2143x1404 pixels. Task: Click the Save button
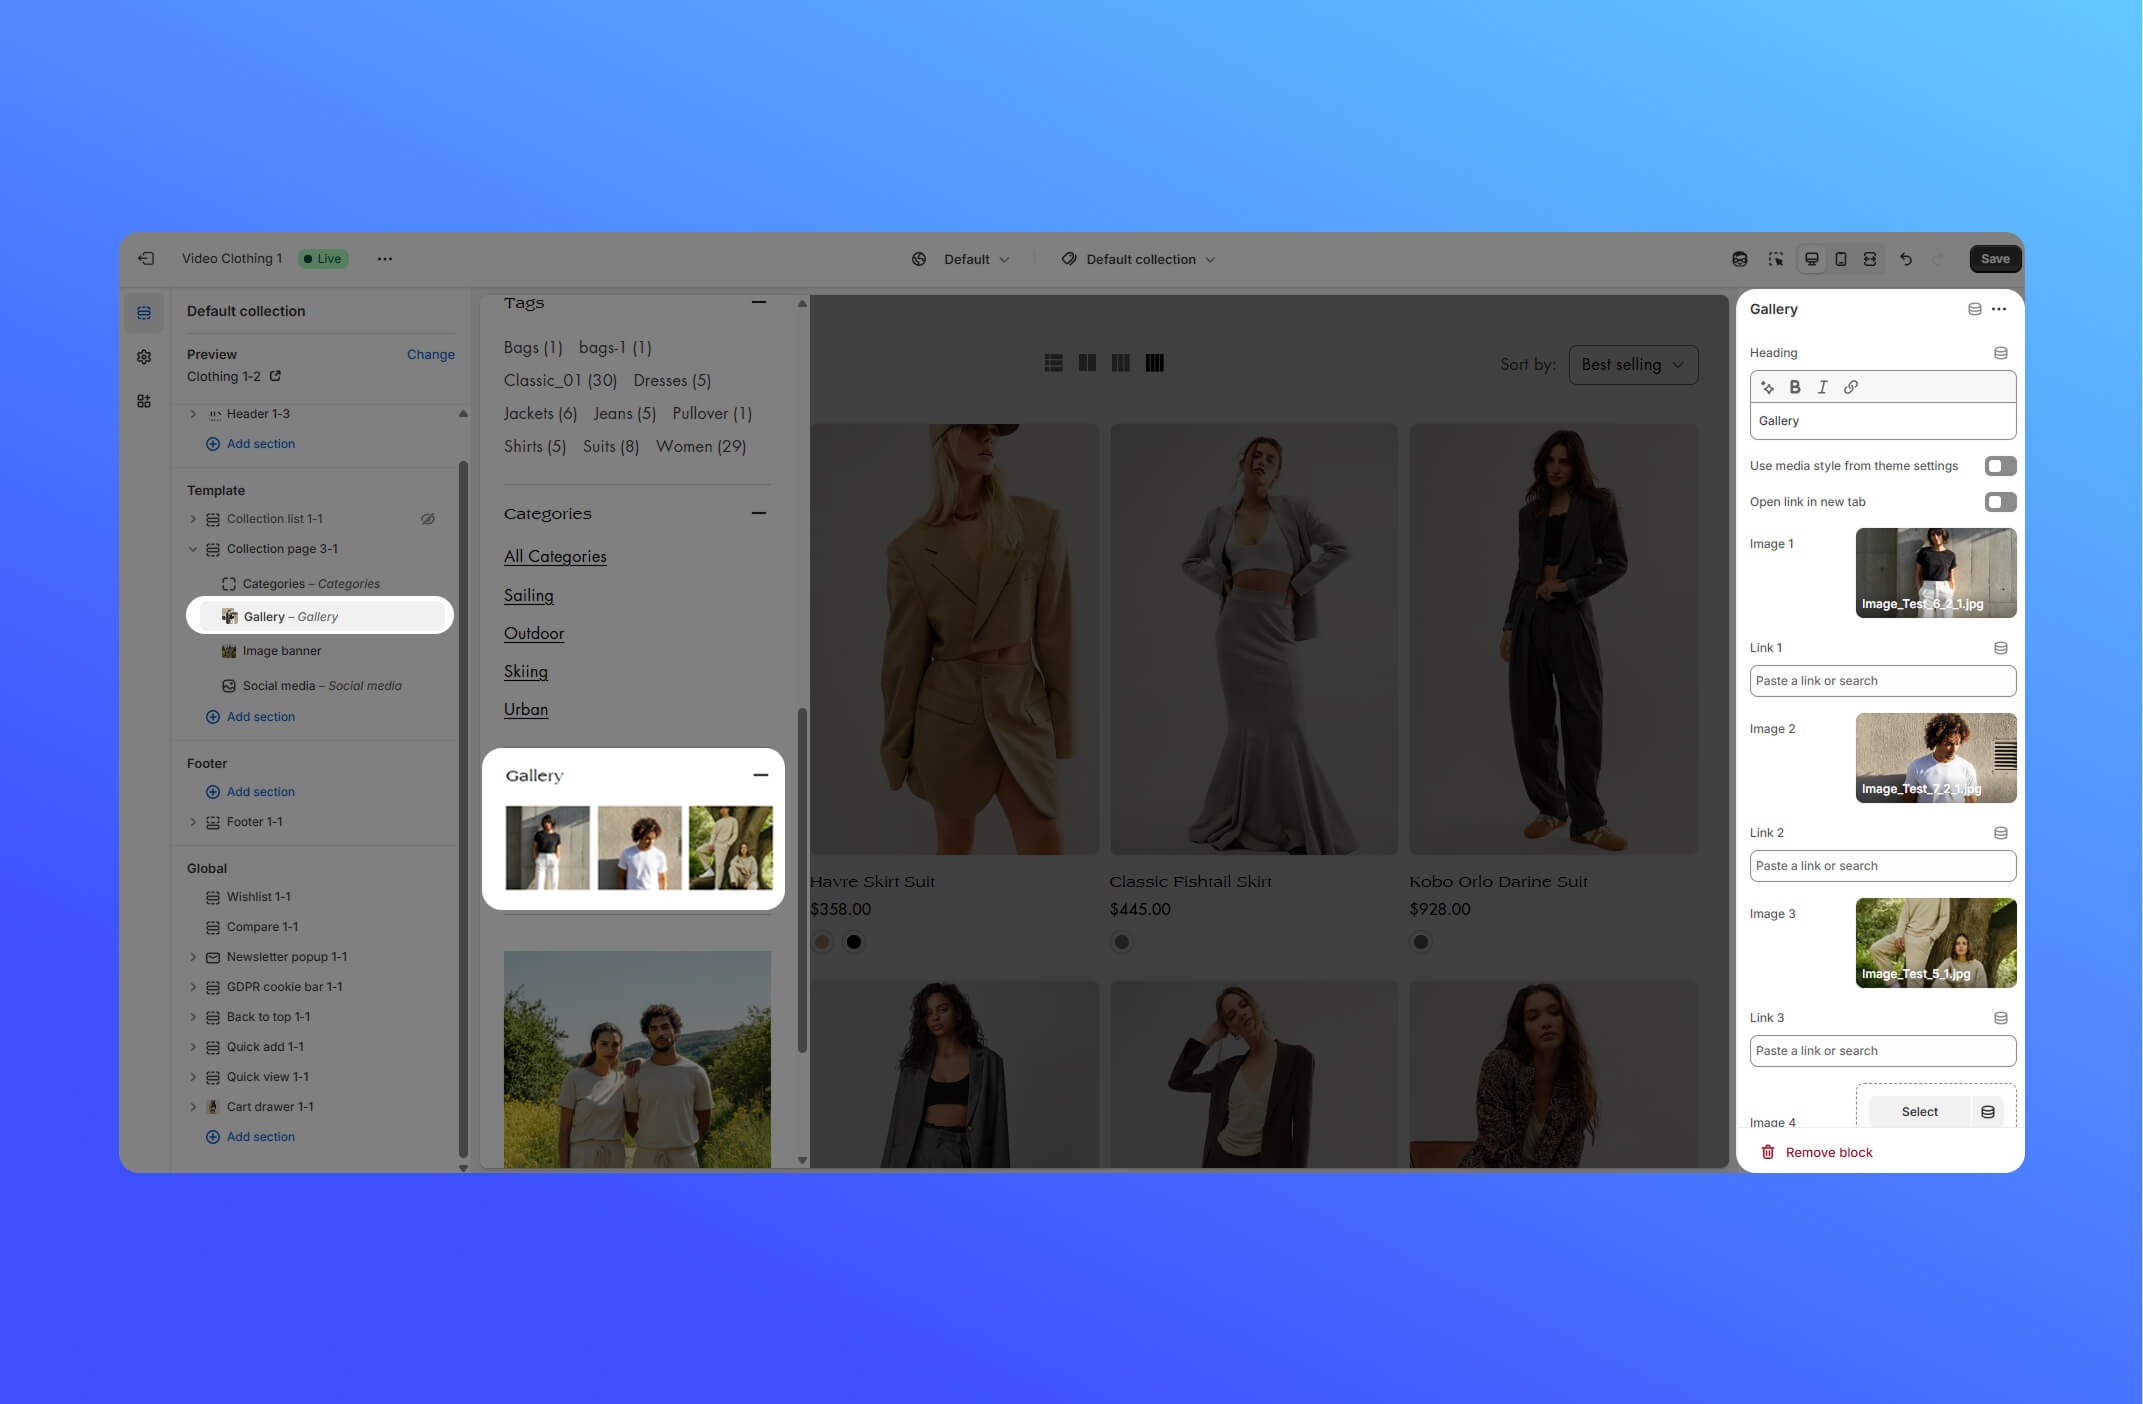click(1994, 259)
